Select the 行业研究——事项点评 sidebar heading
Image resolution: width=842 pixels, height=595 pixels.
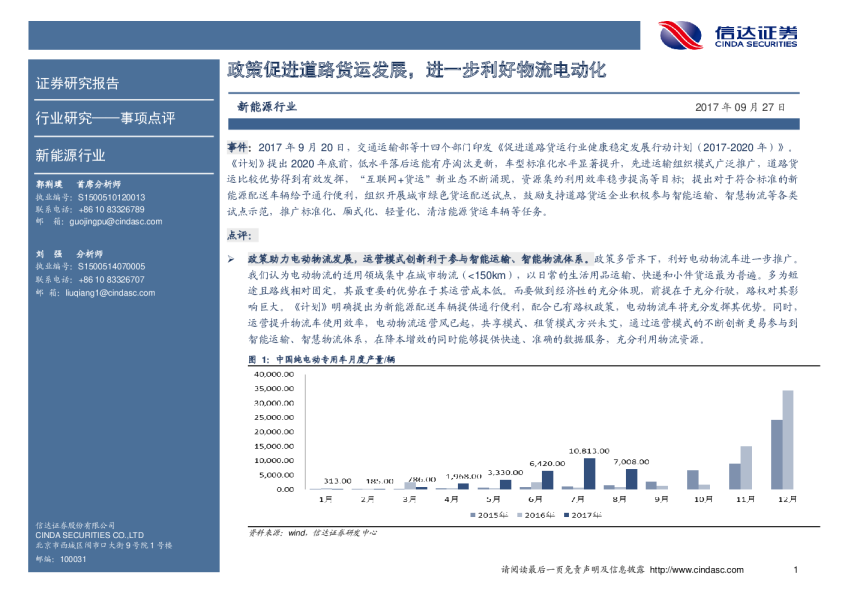[105, 118]
